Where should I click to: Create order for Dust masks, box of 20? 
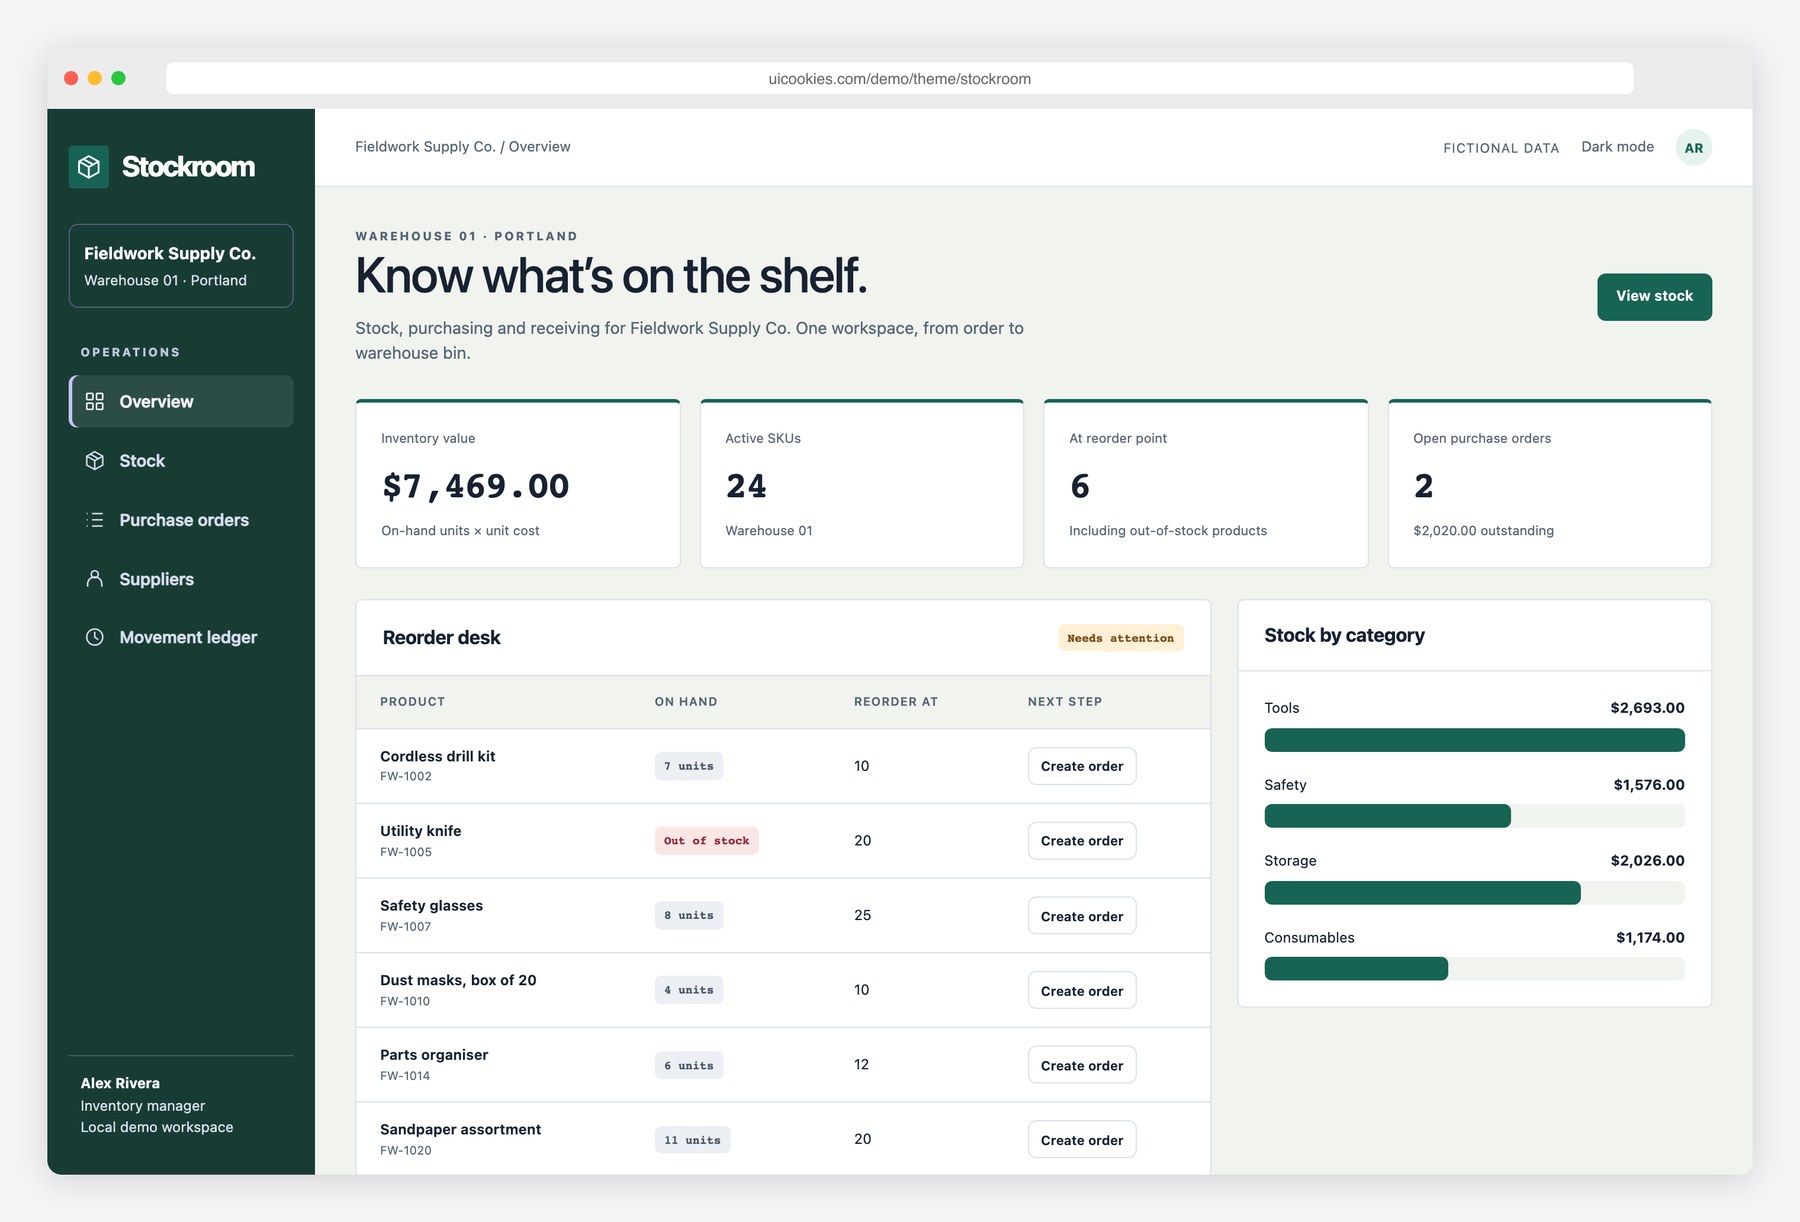[1082, 990]
